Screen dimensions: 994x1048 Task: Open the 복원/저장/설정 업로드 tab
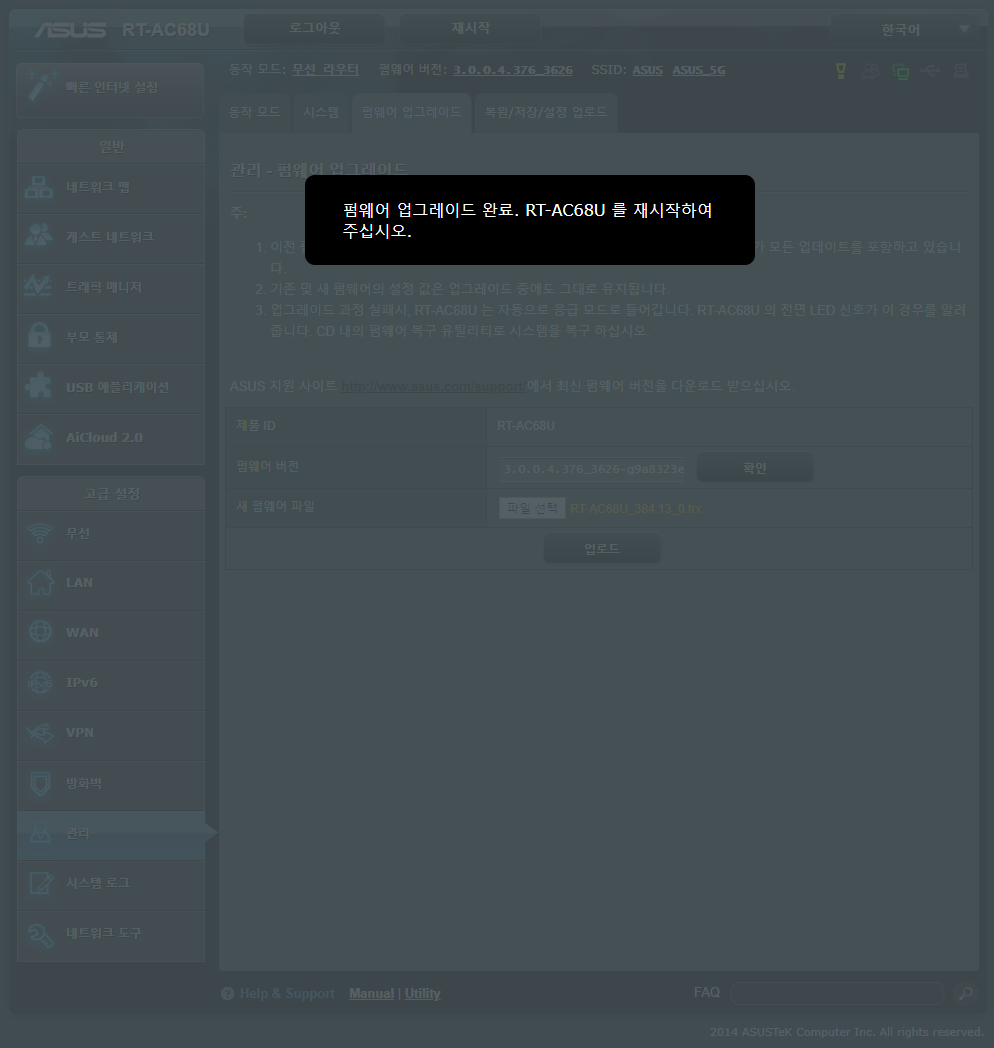click(545, 112)
